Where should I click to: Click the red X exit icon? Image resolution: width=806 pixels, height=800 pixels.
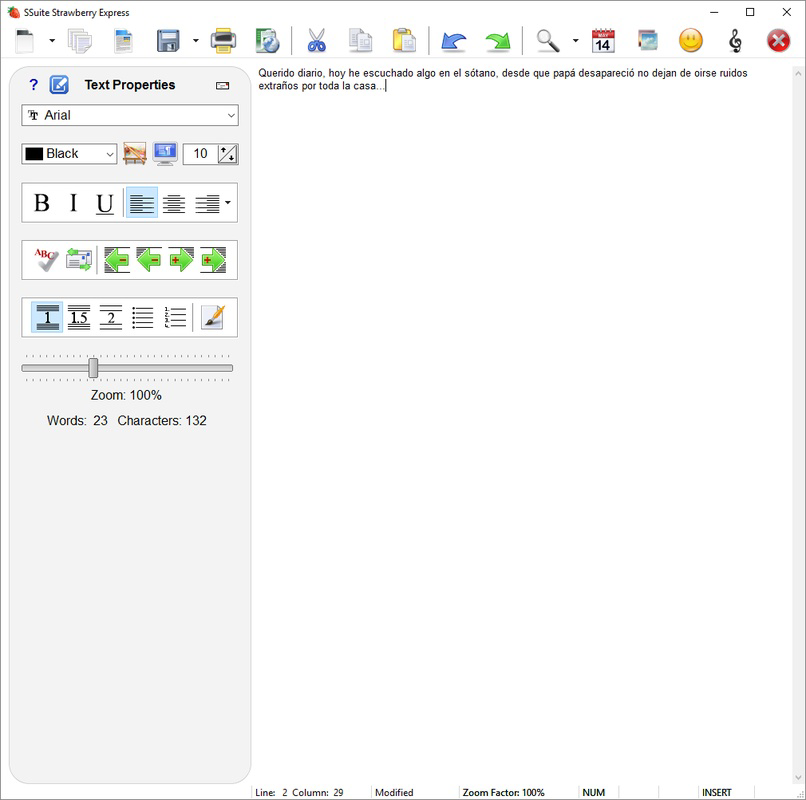tap(778, 41)
